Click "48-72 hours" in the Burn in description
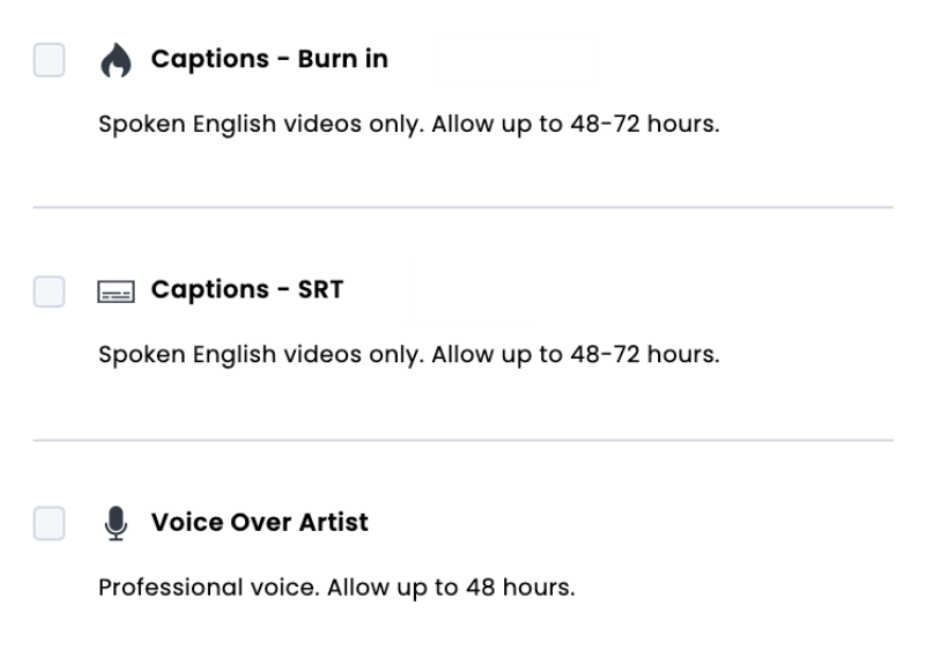Viewport: 940px width, 654px height. pyautogui.click(x=643, y=124)
